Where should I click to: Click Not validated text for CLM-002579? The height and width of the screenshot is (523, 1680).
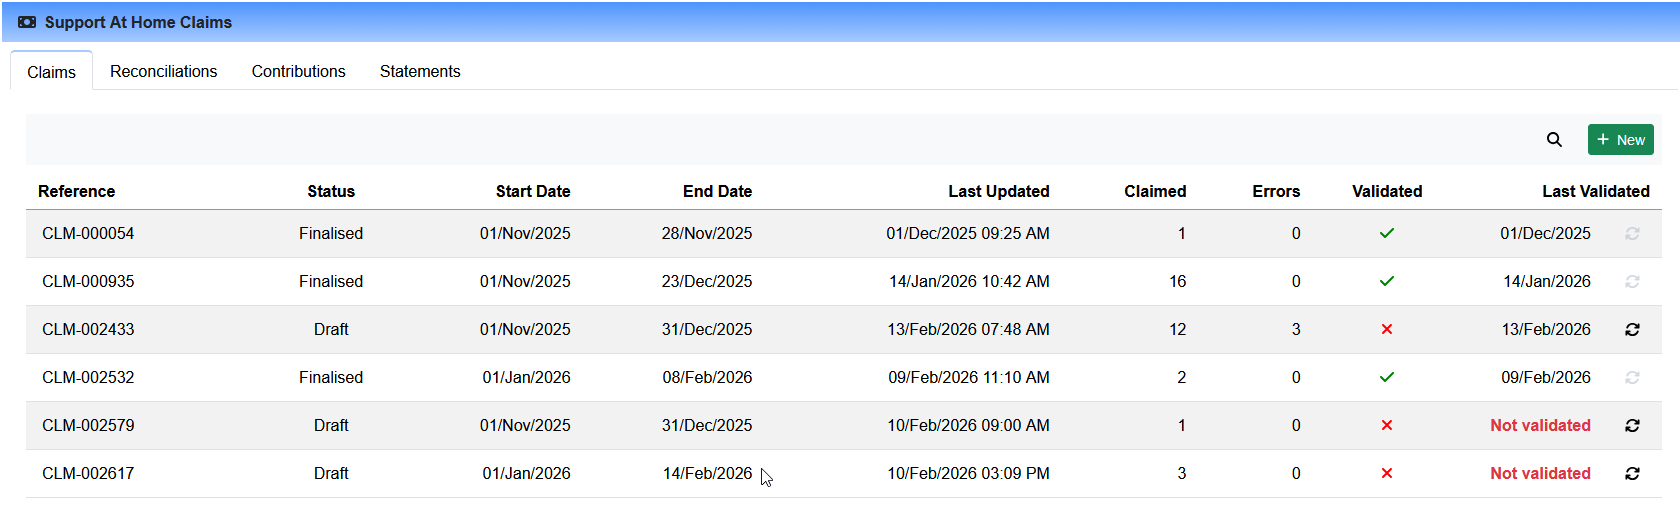(1540, 426)
